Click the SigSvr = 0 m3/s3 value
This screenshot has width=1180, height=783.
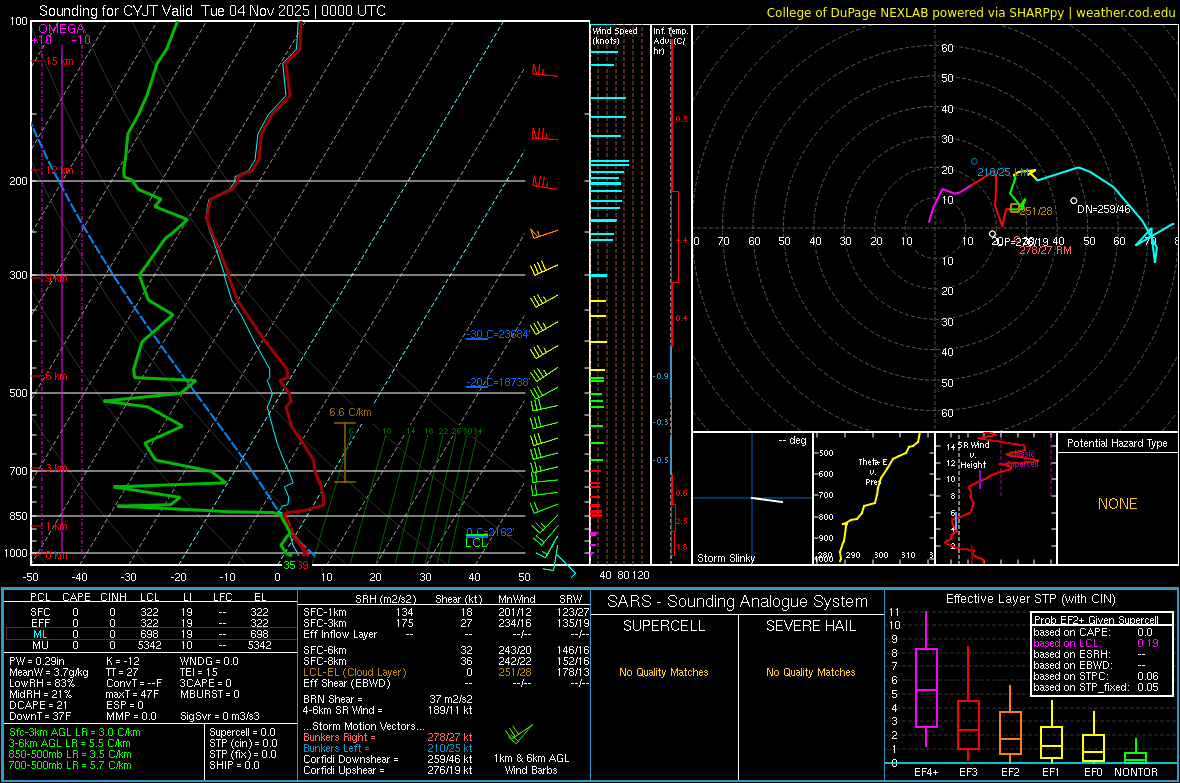tap(220, 716)
